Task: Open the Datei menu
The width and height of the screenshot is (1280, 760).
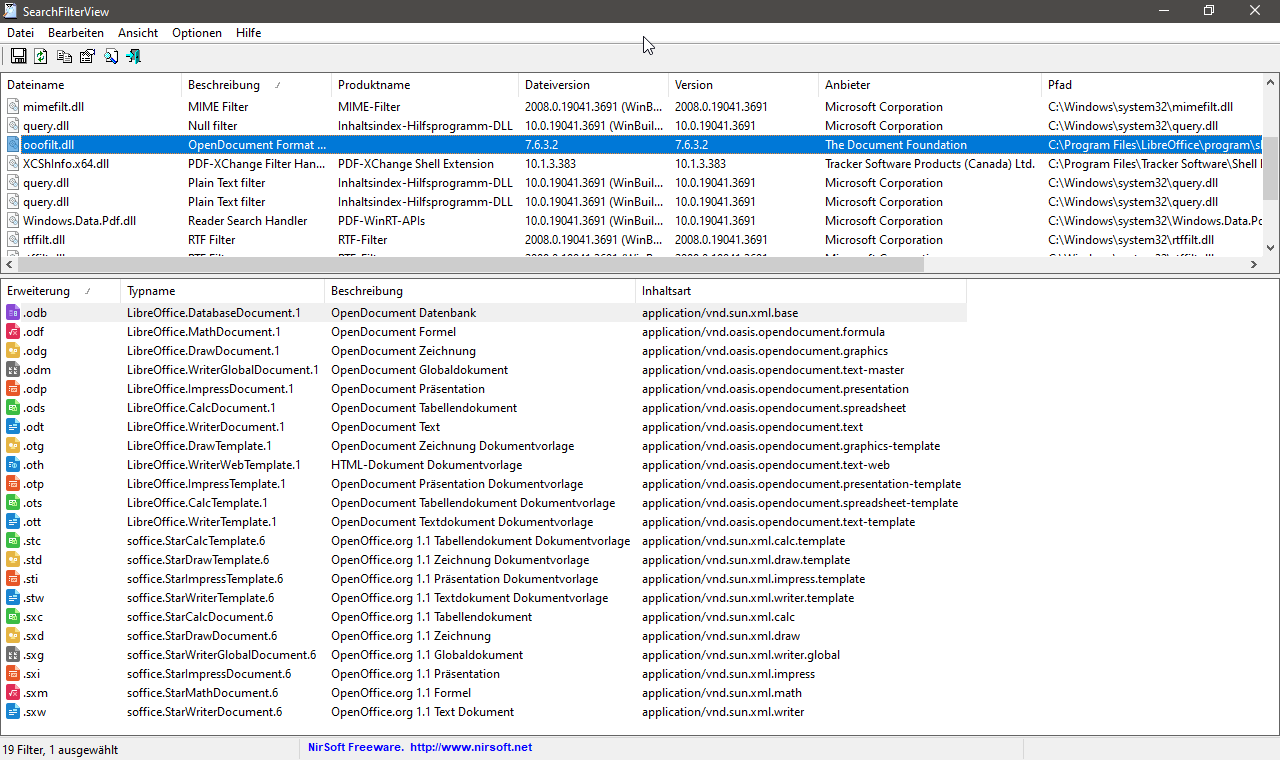Action: 20,33
